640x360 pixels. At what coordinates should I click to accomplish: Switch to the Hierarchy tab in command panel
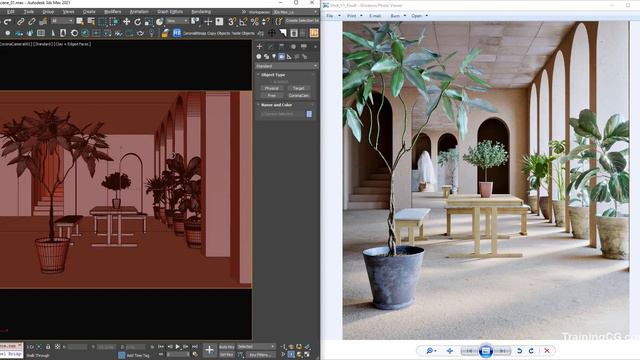coord(282,47)
